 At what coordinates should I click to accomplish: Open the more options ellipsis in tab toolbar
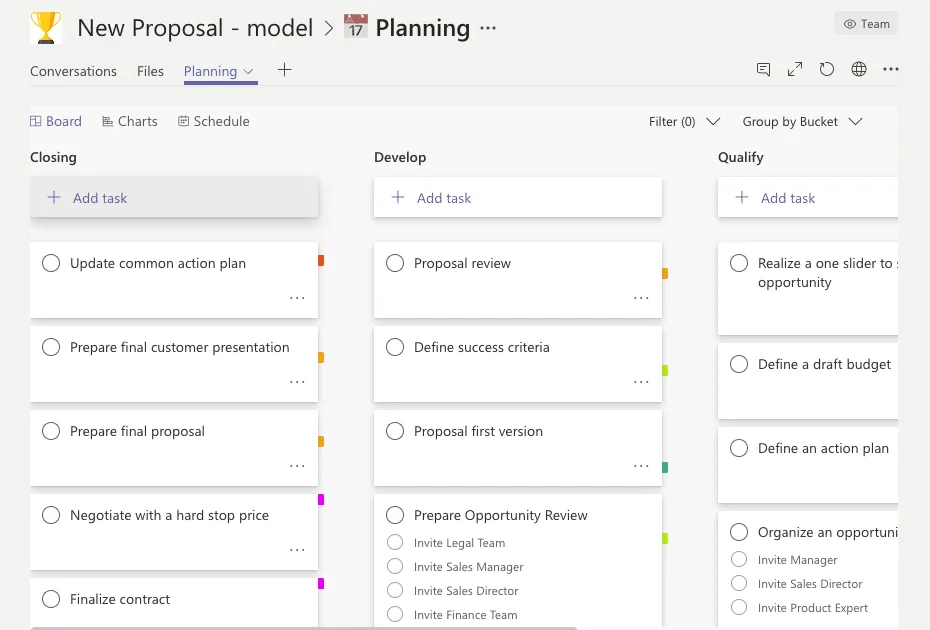pyautogui.click(x=891, y=69)
